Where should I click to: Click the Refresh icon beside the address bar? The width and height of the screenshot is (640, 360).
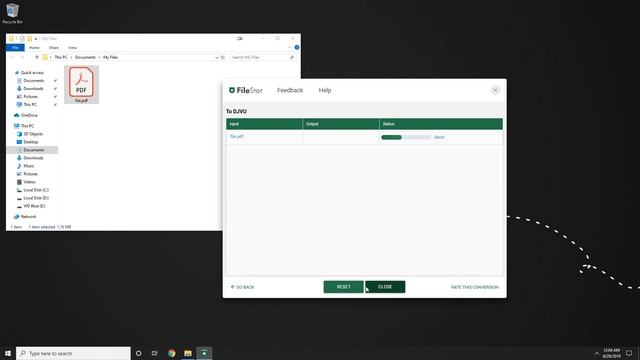tap(223, 58)
